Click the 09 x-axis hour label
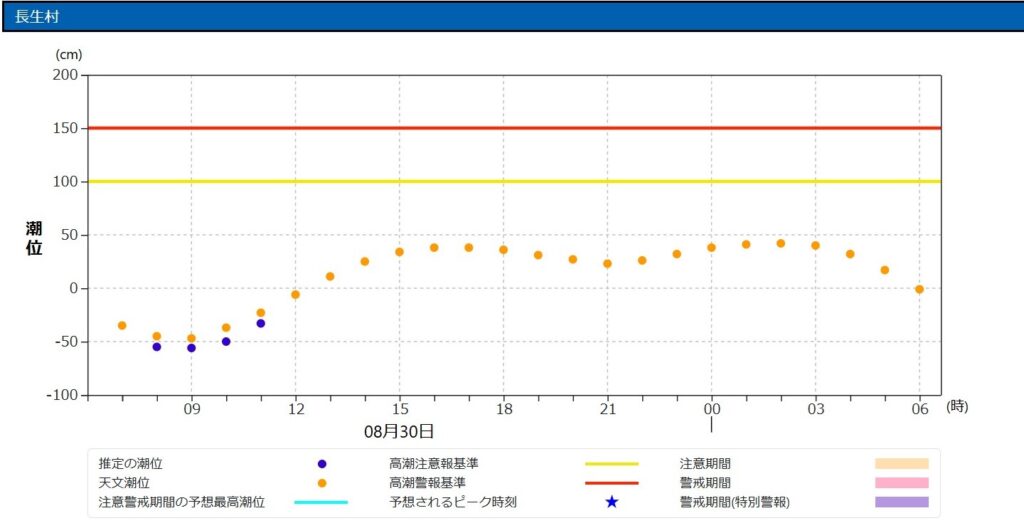The width and height of the screenshot is (1024, 528). (191, 410)
